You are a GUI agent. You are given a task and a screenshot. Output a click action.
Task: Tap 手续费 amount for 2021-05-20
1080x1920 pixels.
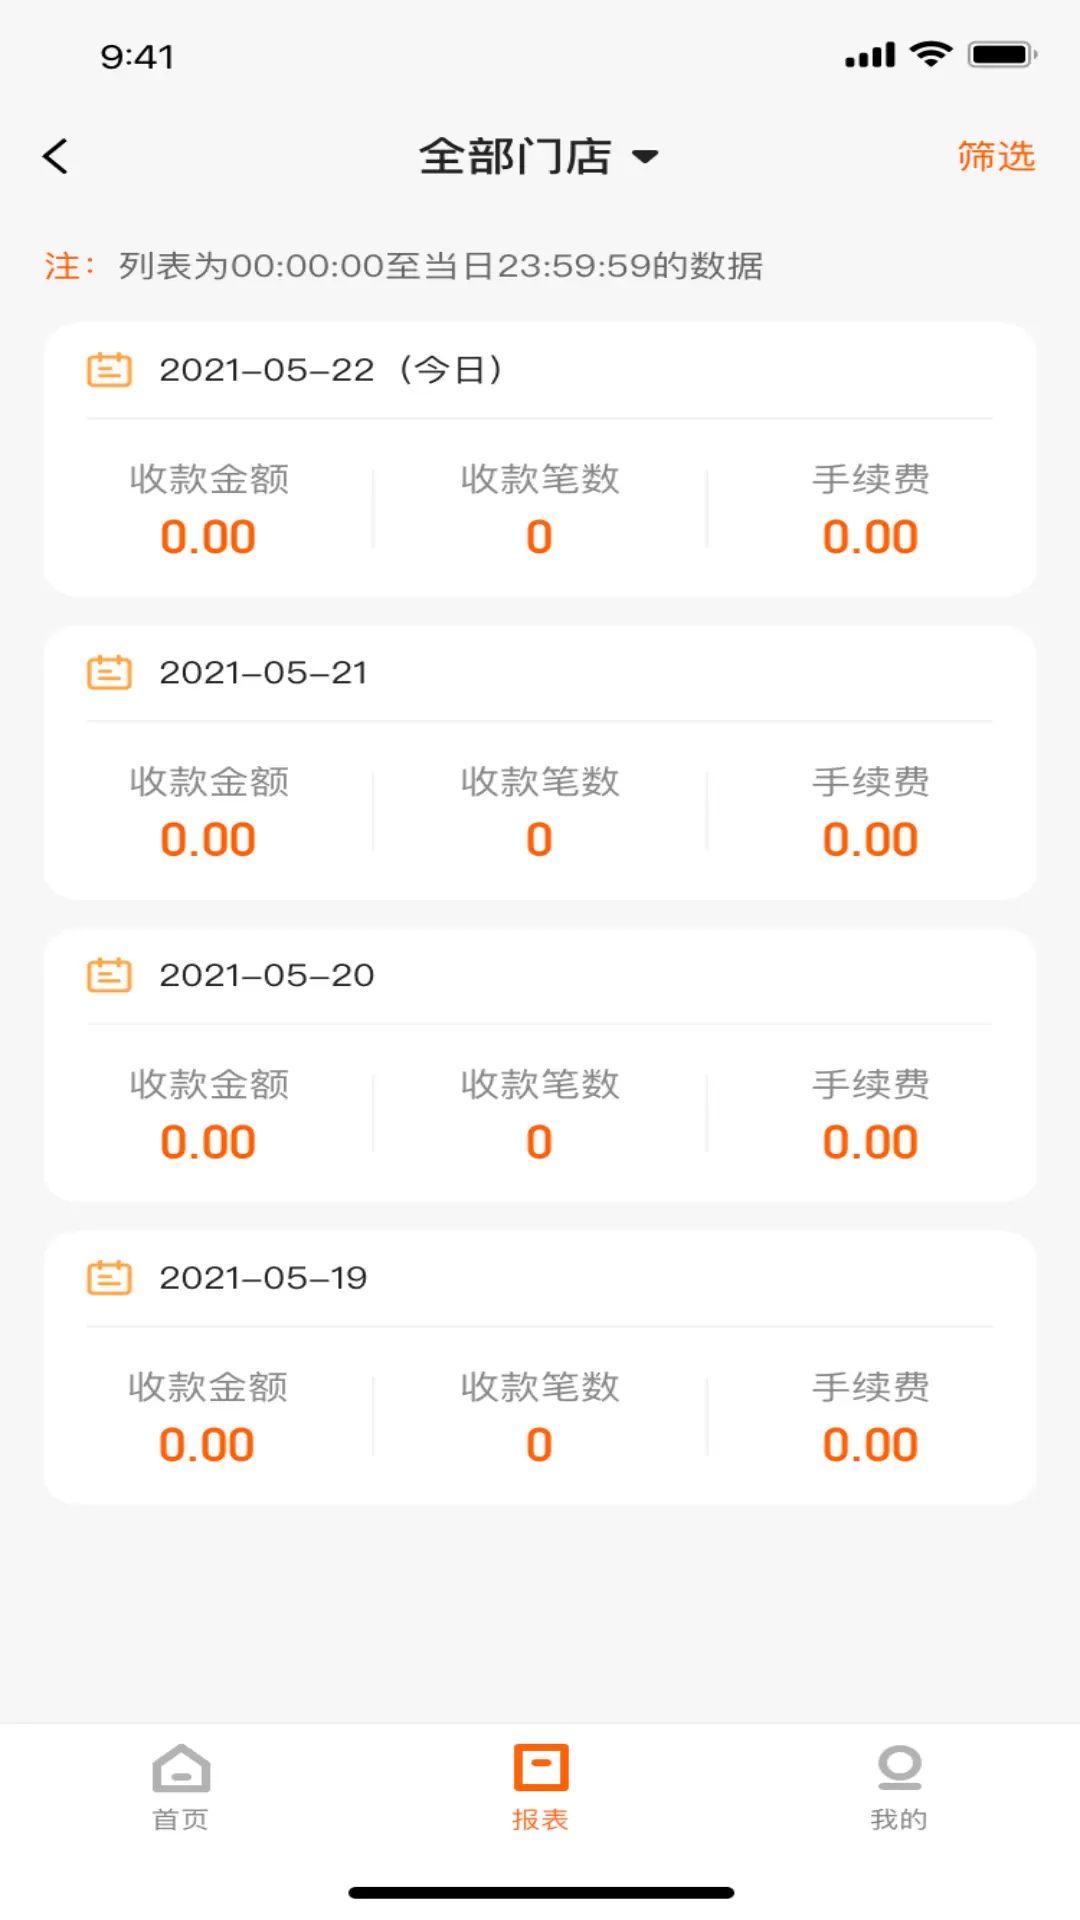pyautogui.click(x=870, y=1142)
